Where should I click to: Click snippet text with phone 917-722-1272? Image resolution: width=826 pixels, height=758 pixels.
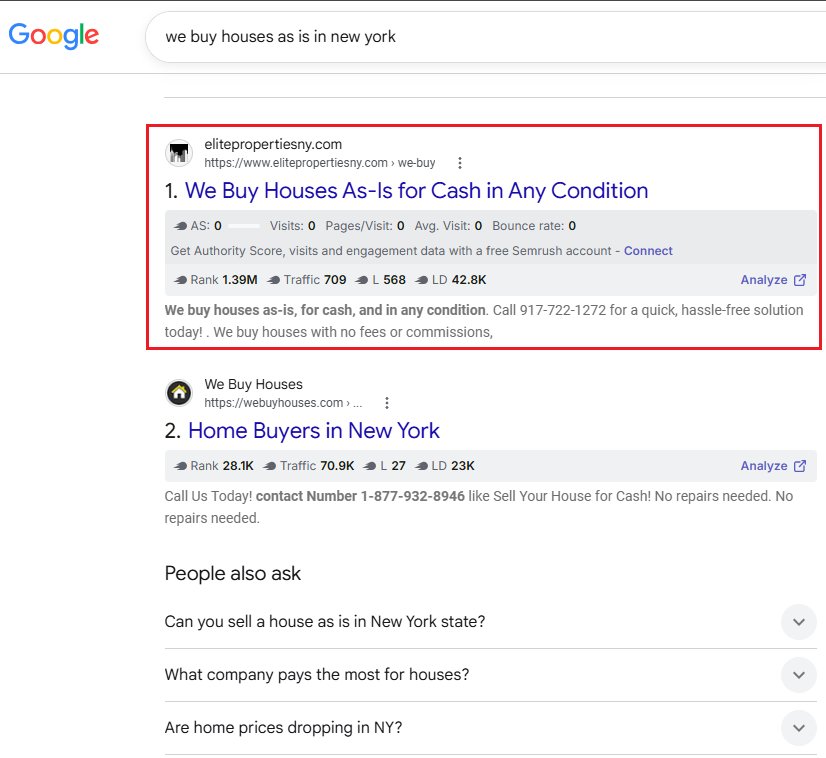tap(484, 321)
